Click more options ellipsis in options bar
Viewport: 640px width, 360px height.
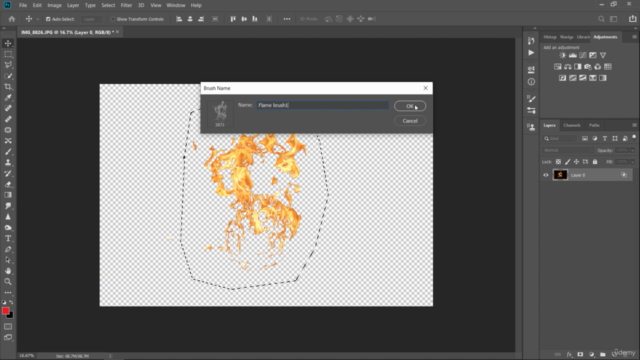(287, 19)
